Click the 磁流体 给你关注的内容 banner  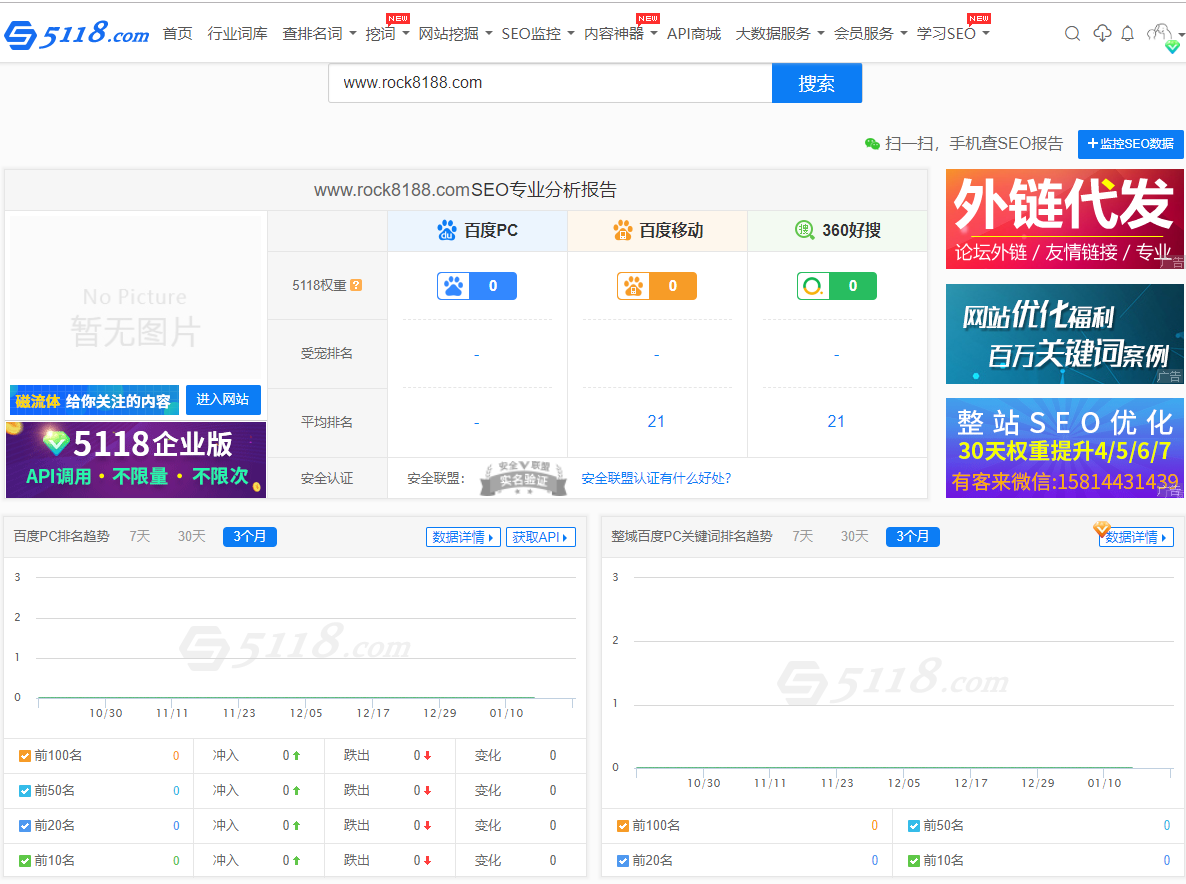(x=95, y=400)
